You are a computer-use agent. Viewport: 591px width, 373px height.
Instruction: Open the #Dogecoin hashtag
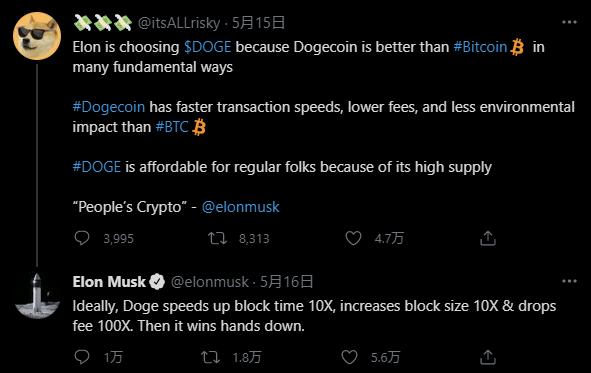[109, 107]
